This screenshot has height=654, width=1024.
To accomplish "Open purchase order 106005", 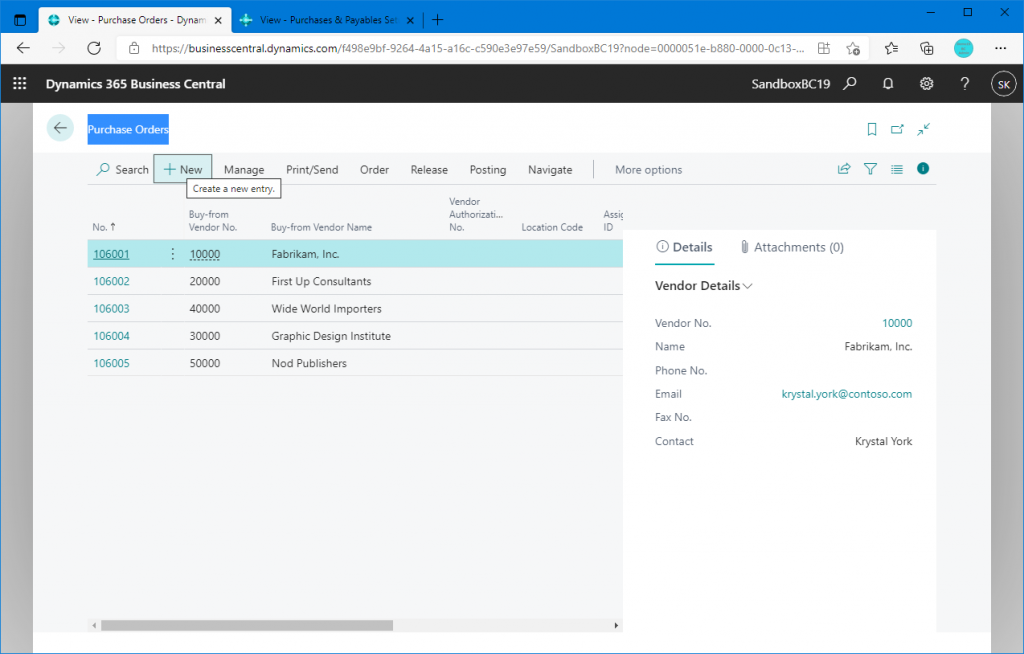I will [111, 363].
